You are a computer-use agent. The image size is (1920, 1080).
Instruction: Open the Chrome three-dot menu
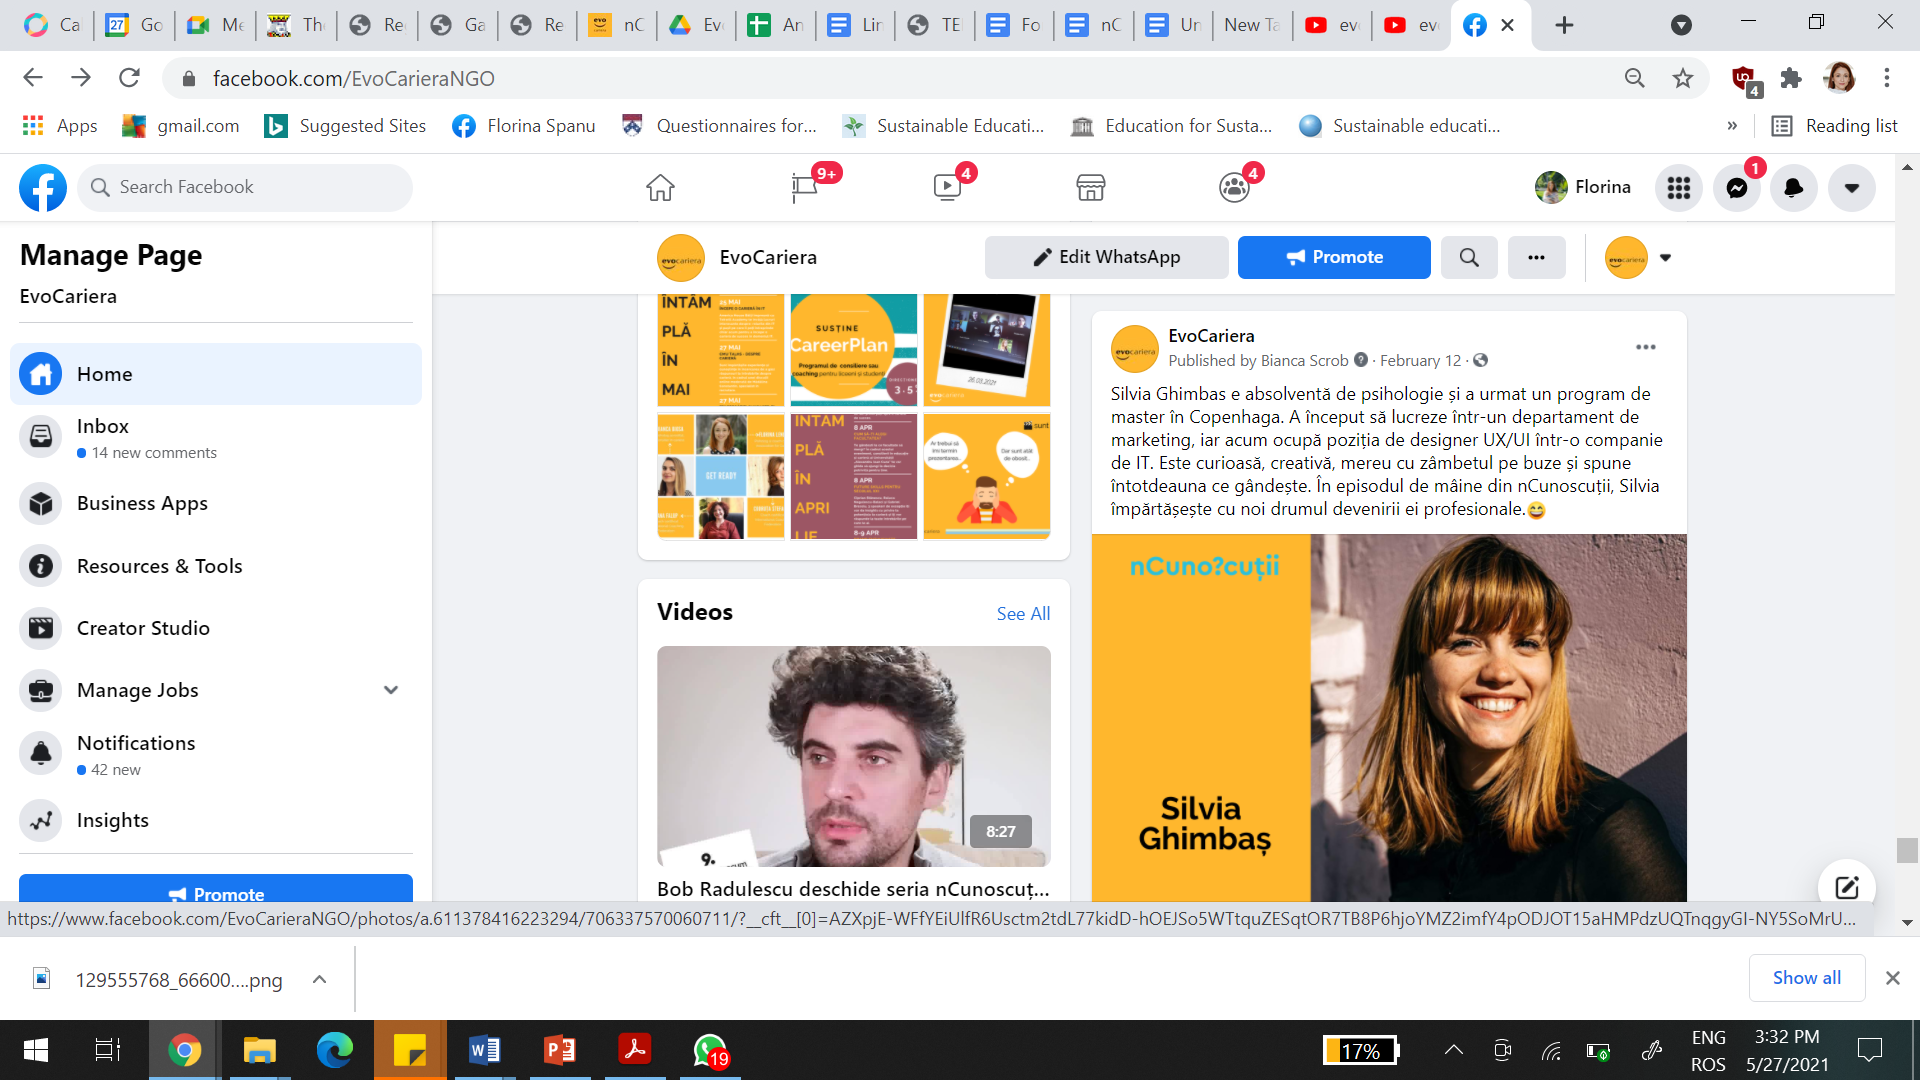point(1887,78)
